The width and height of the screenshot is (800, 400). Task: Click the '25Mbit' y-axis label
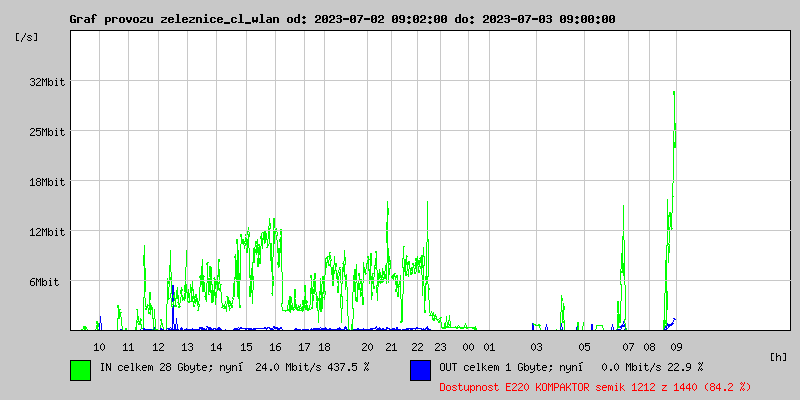(47, 132)
